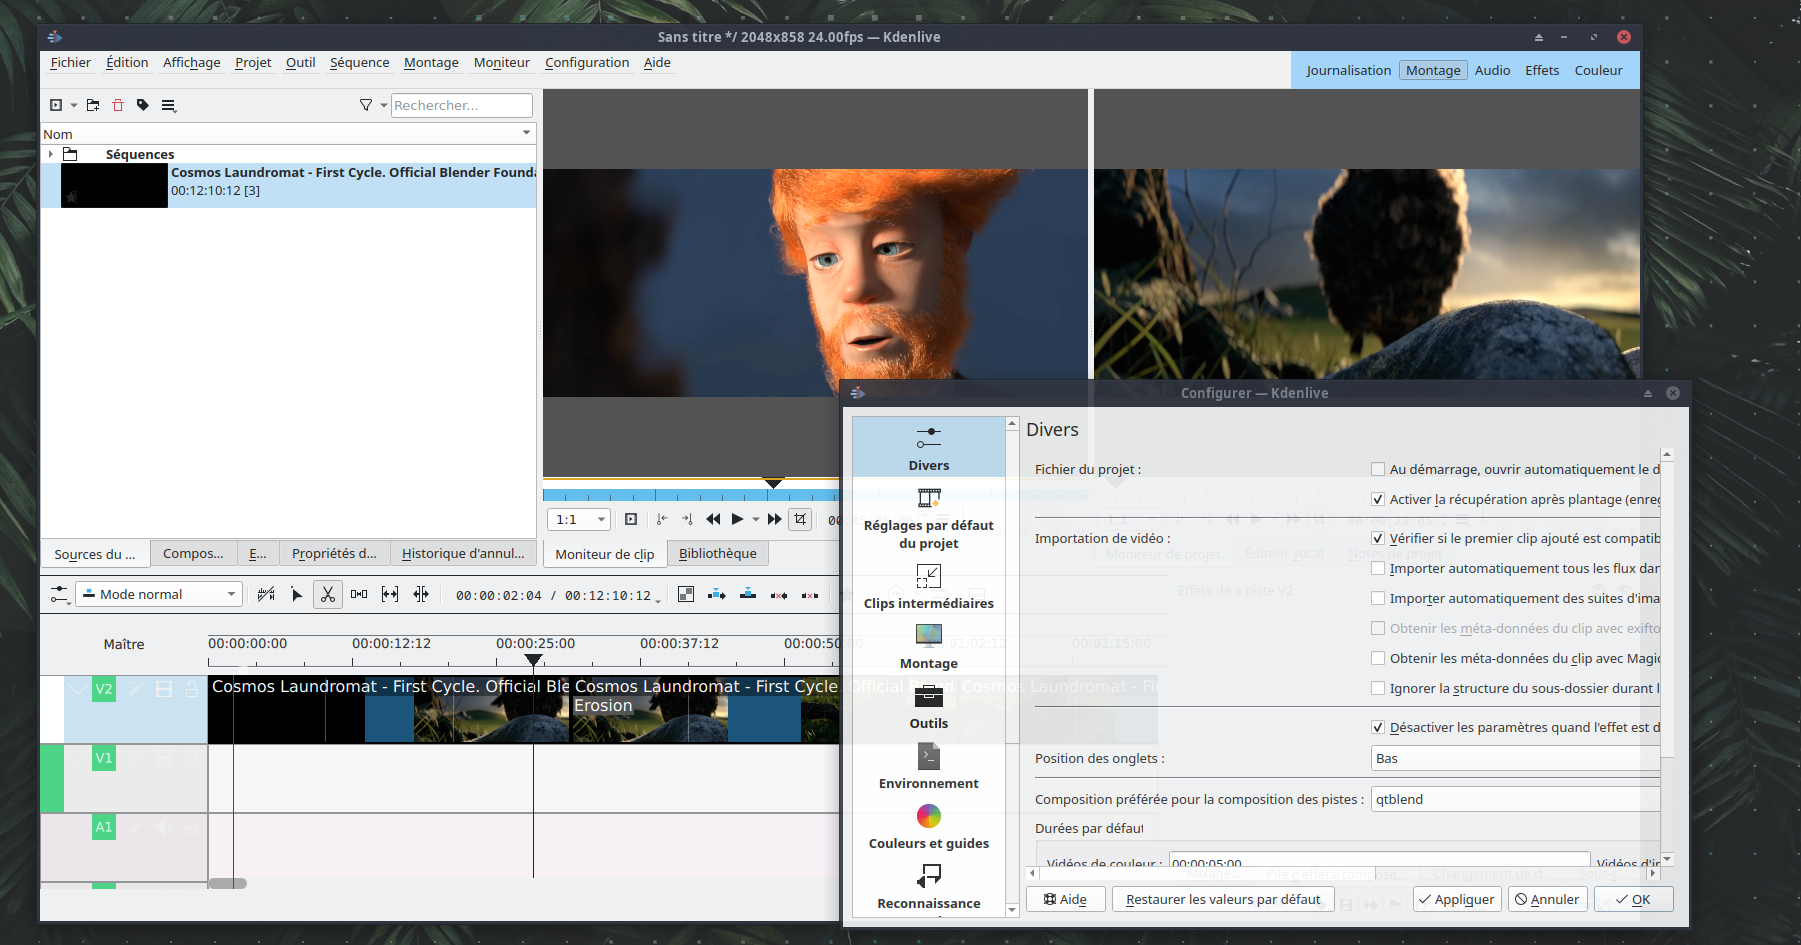The height and width of the screenshot is (945, 1801).
Task: Open the Séquence menu
Action: 359,62
